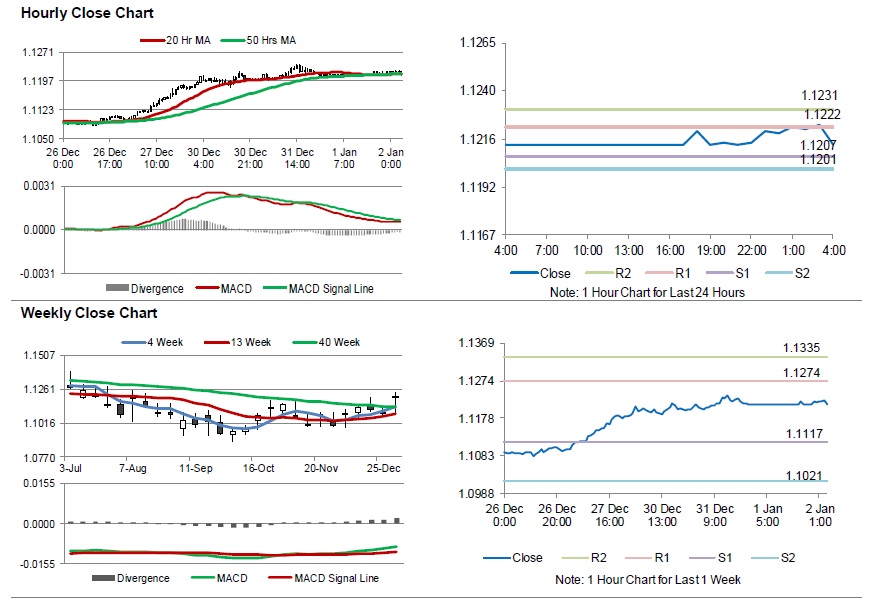
Task: Click the 1.1271 y-axis value
Action: 38,52
